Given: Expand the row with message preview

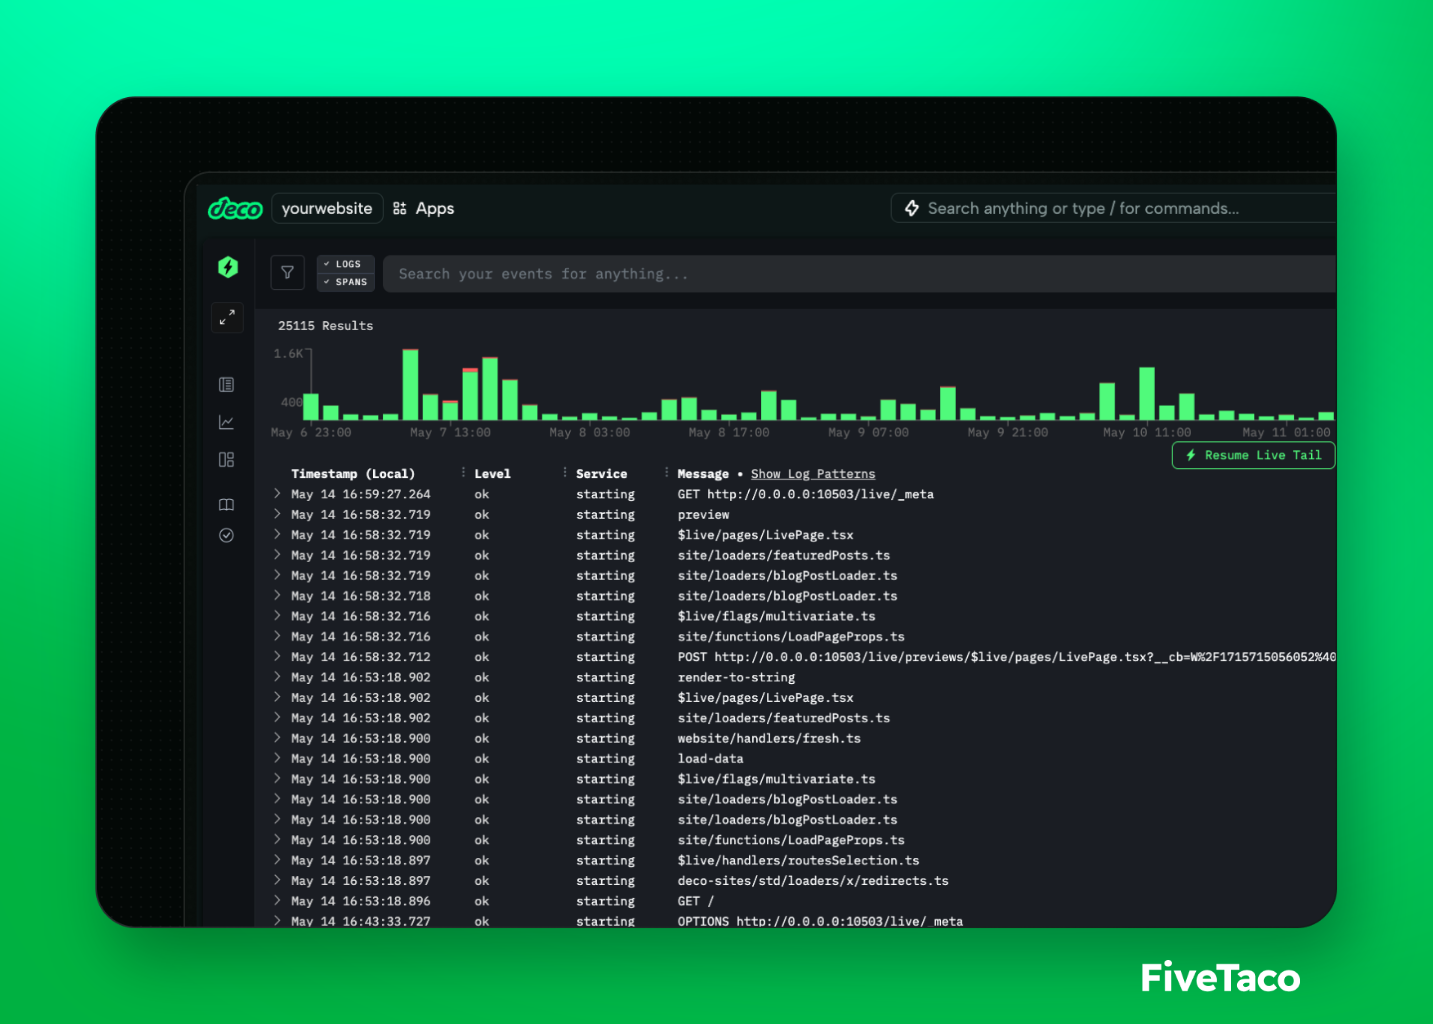Looking at the screenshot, I should [277, 514].
